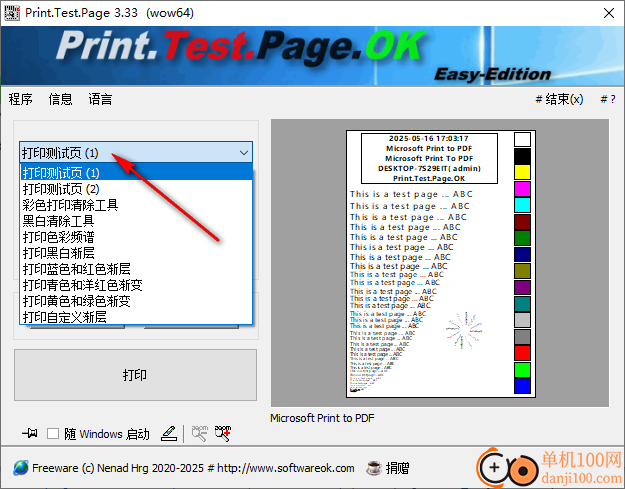Screen dimensions: 625x489
Task: Choose 黑白清除工具 from the dropdown
Action: pos(136,221)
